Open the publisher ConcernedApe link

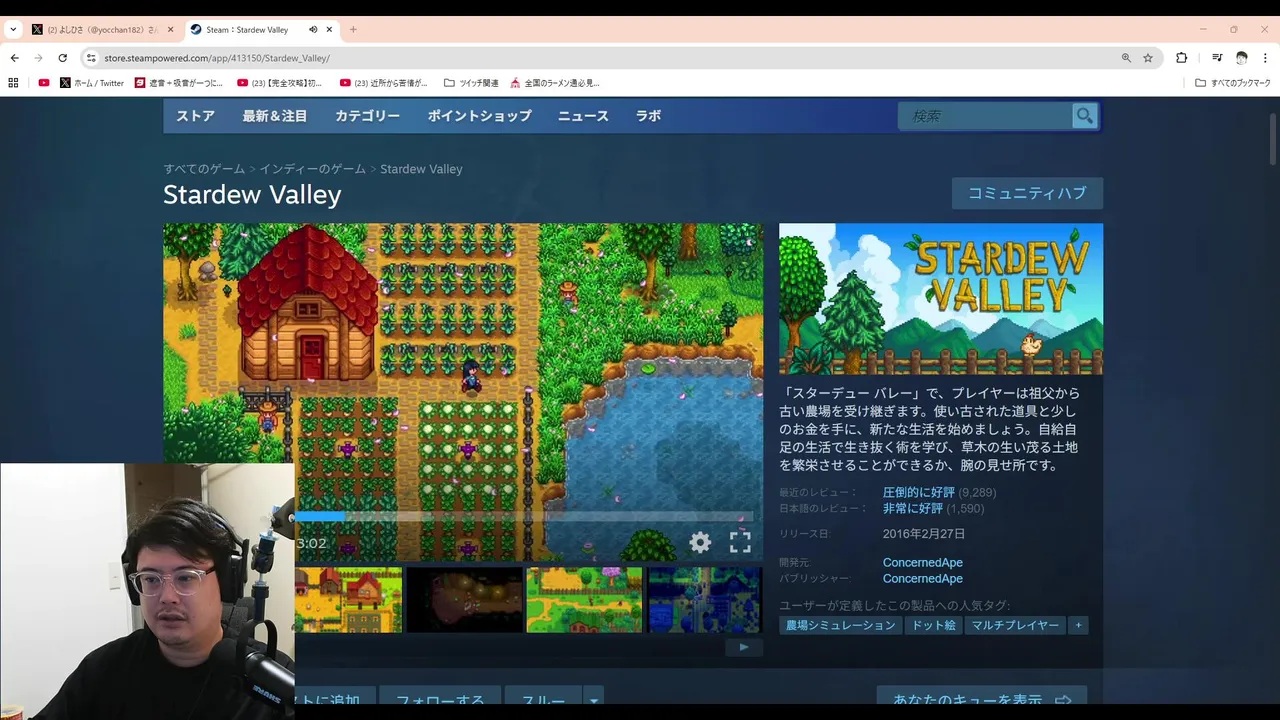922,579
